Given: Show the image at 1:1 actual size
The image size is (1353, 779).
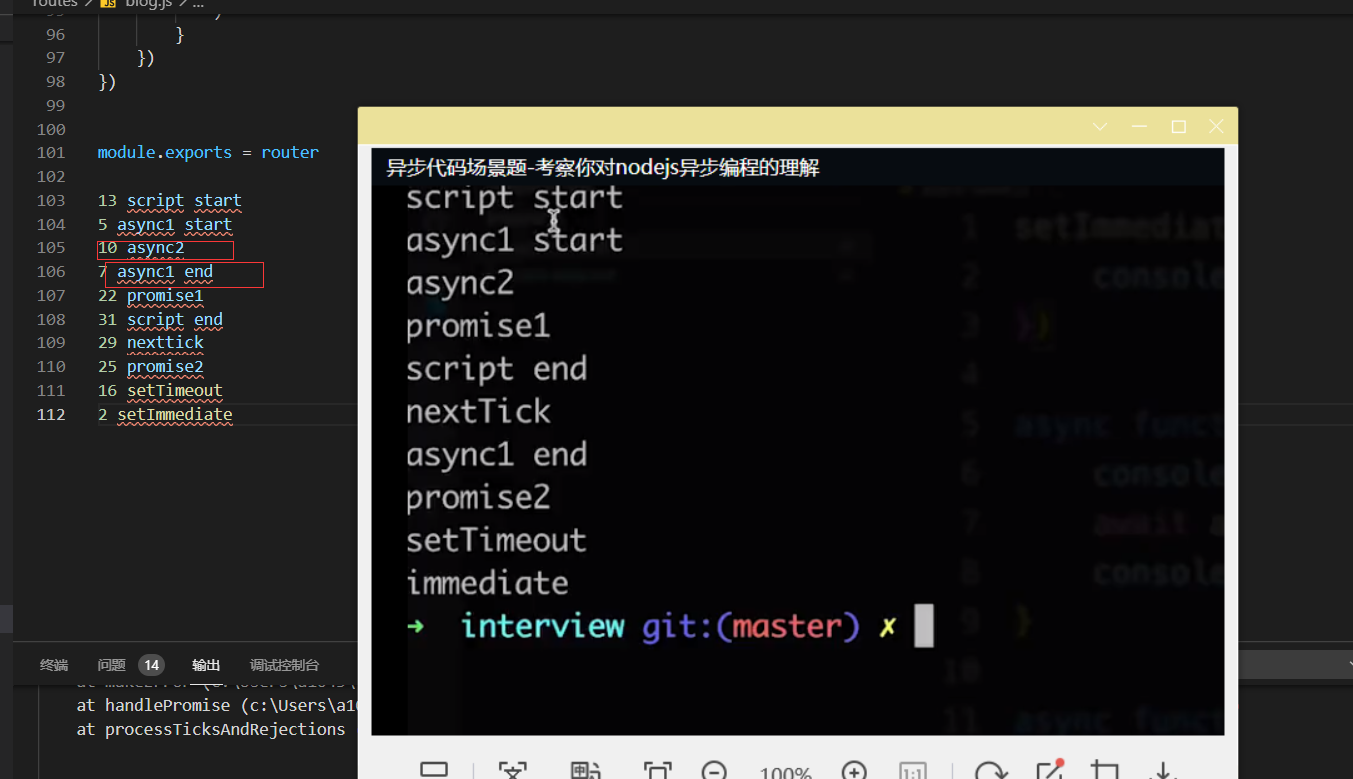Looking at the screenshot, I should click(912, 771).
